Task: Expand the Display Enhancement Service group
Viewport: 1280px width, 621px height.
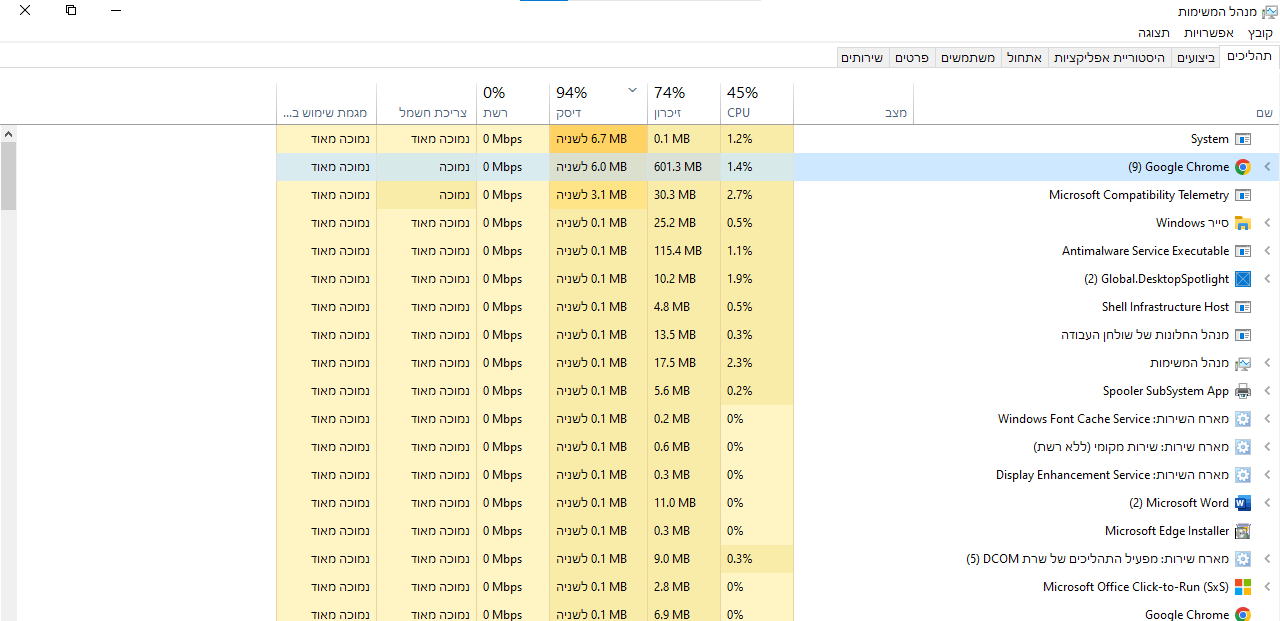Action: click(x=1267, y=475)
